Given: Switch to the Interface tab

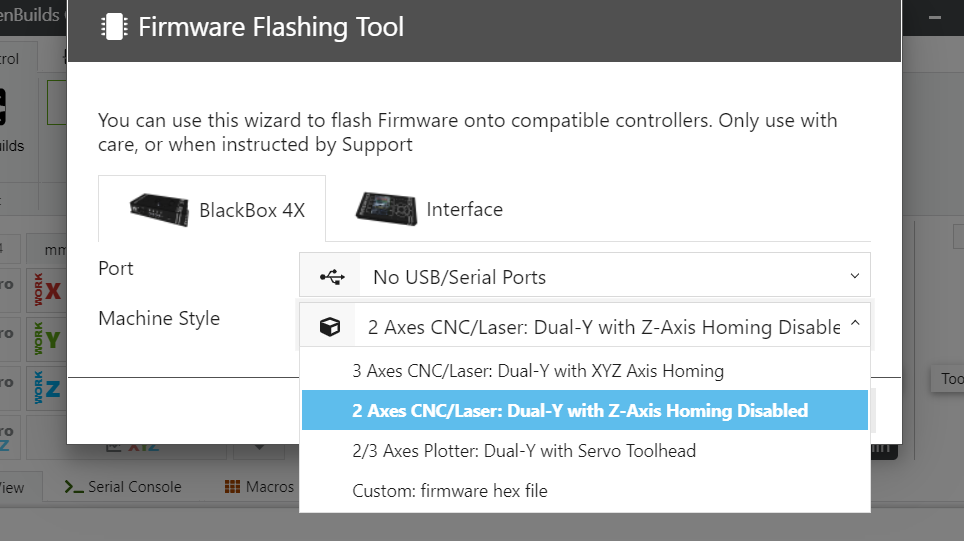Looking at the screenshot, I should pyautogui.click(x=430, y=210).
